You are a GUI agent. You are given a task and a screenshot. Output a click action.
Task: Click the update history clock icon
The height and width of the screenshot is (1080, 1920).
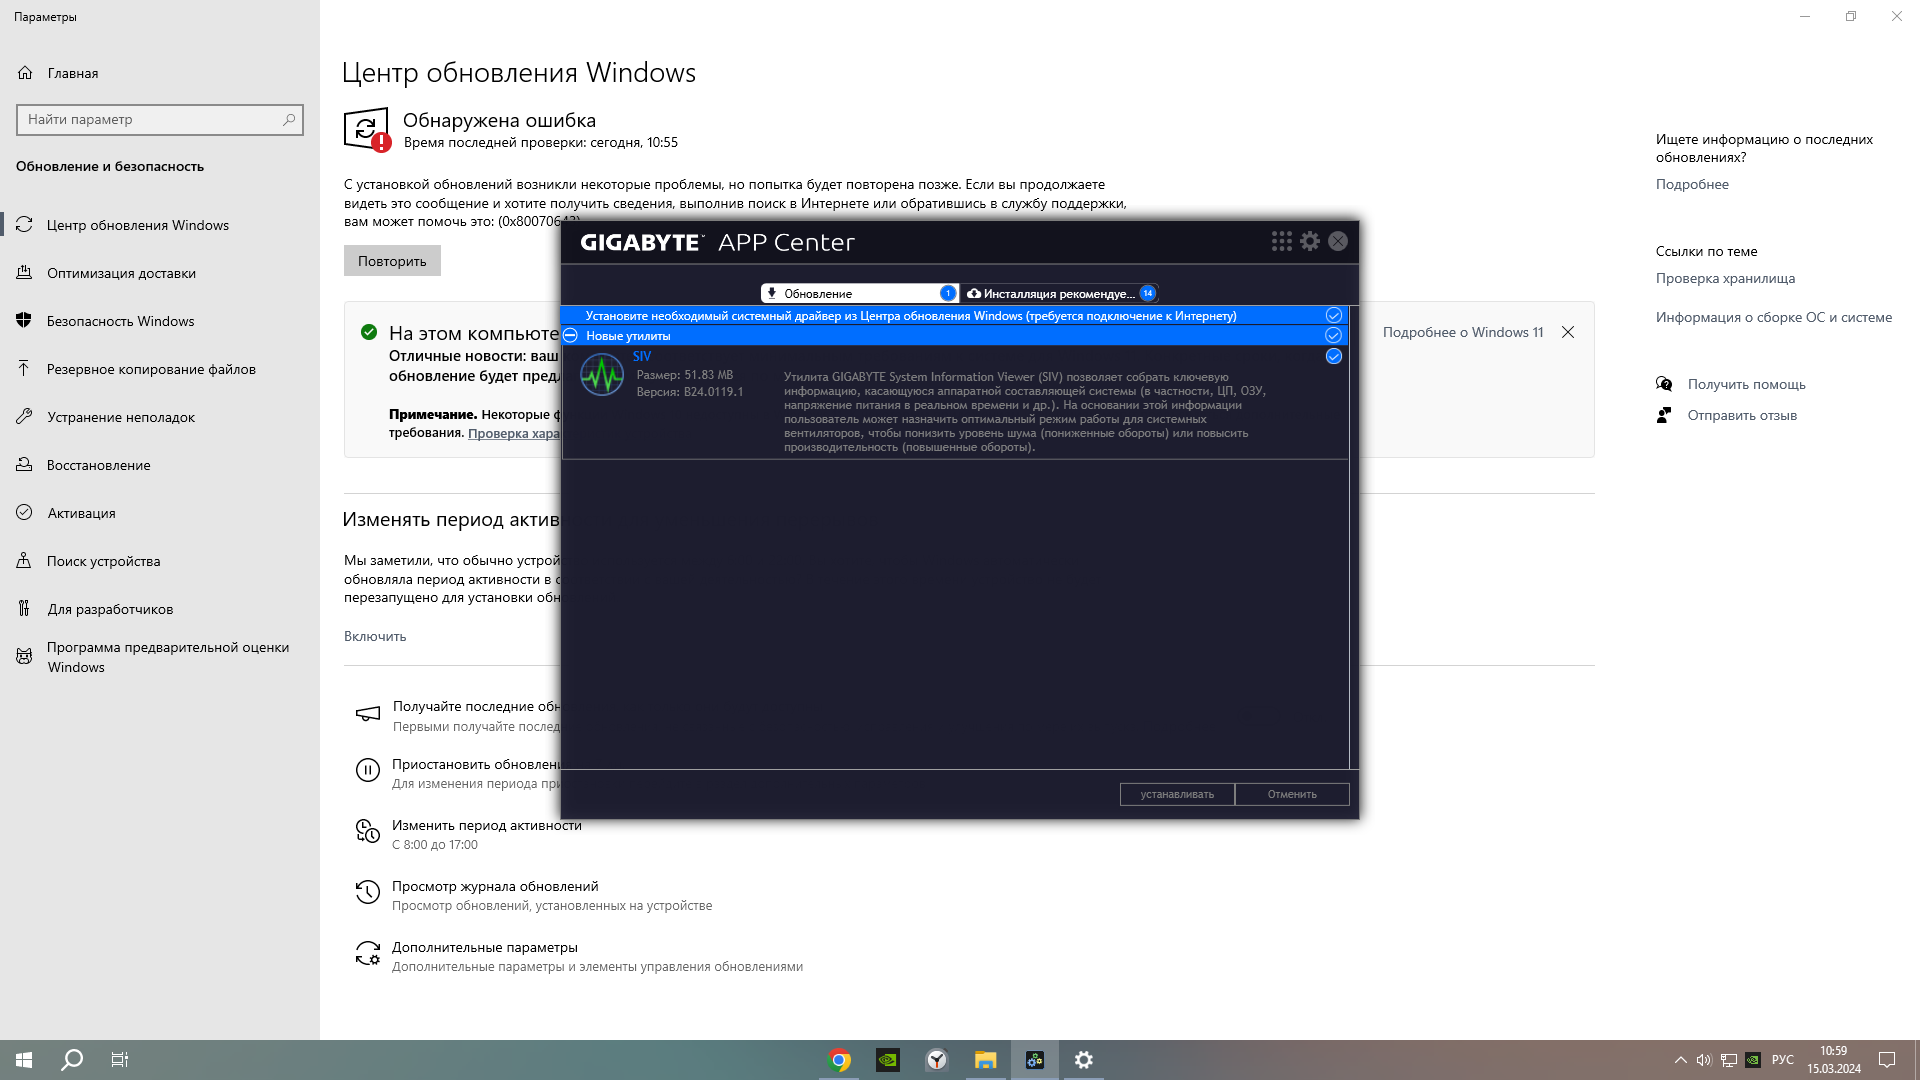click(367, 892)
